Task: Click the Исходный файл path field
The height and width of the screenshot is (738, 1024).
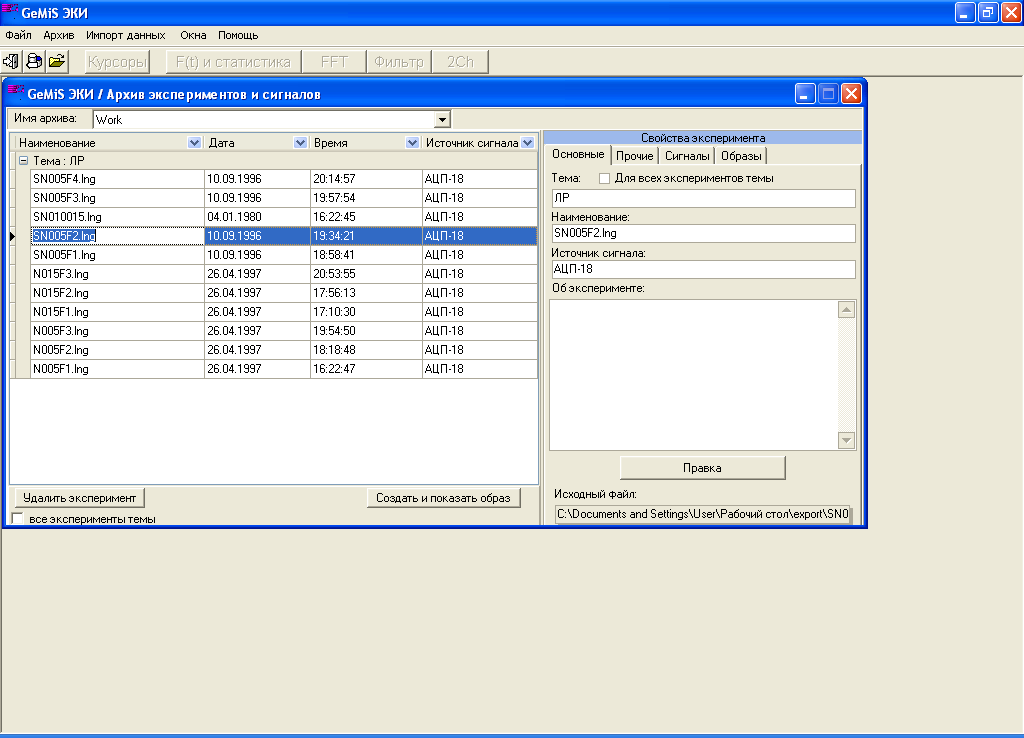Action: pyautogui.click(x=703, y=514)
